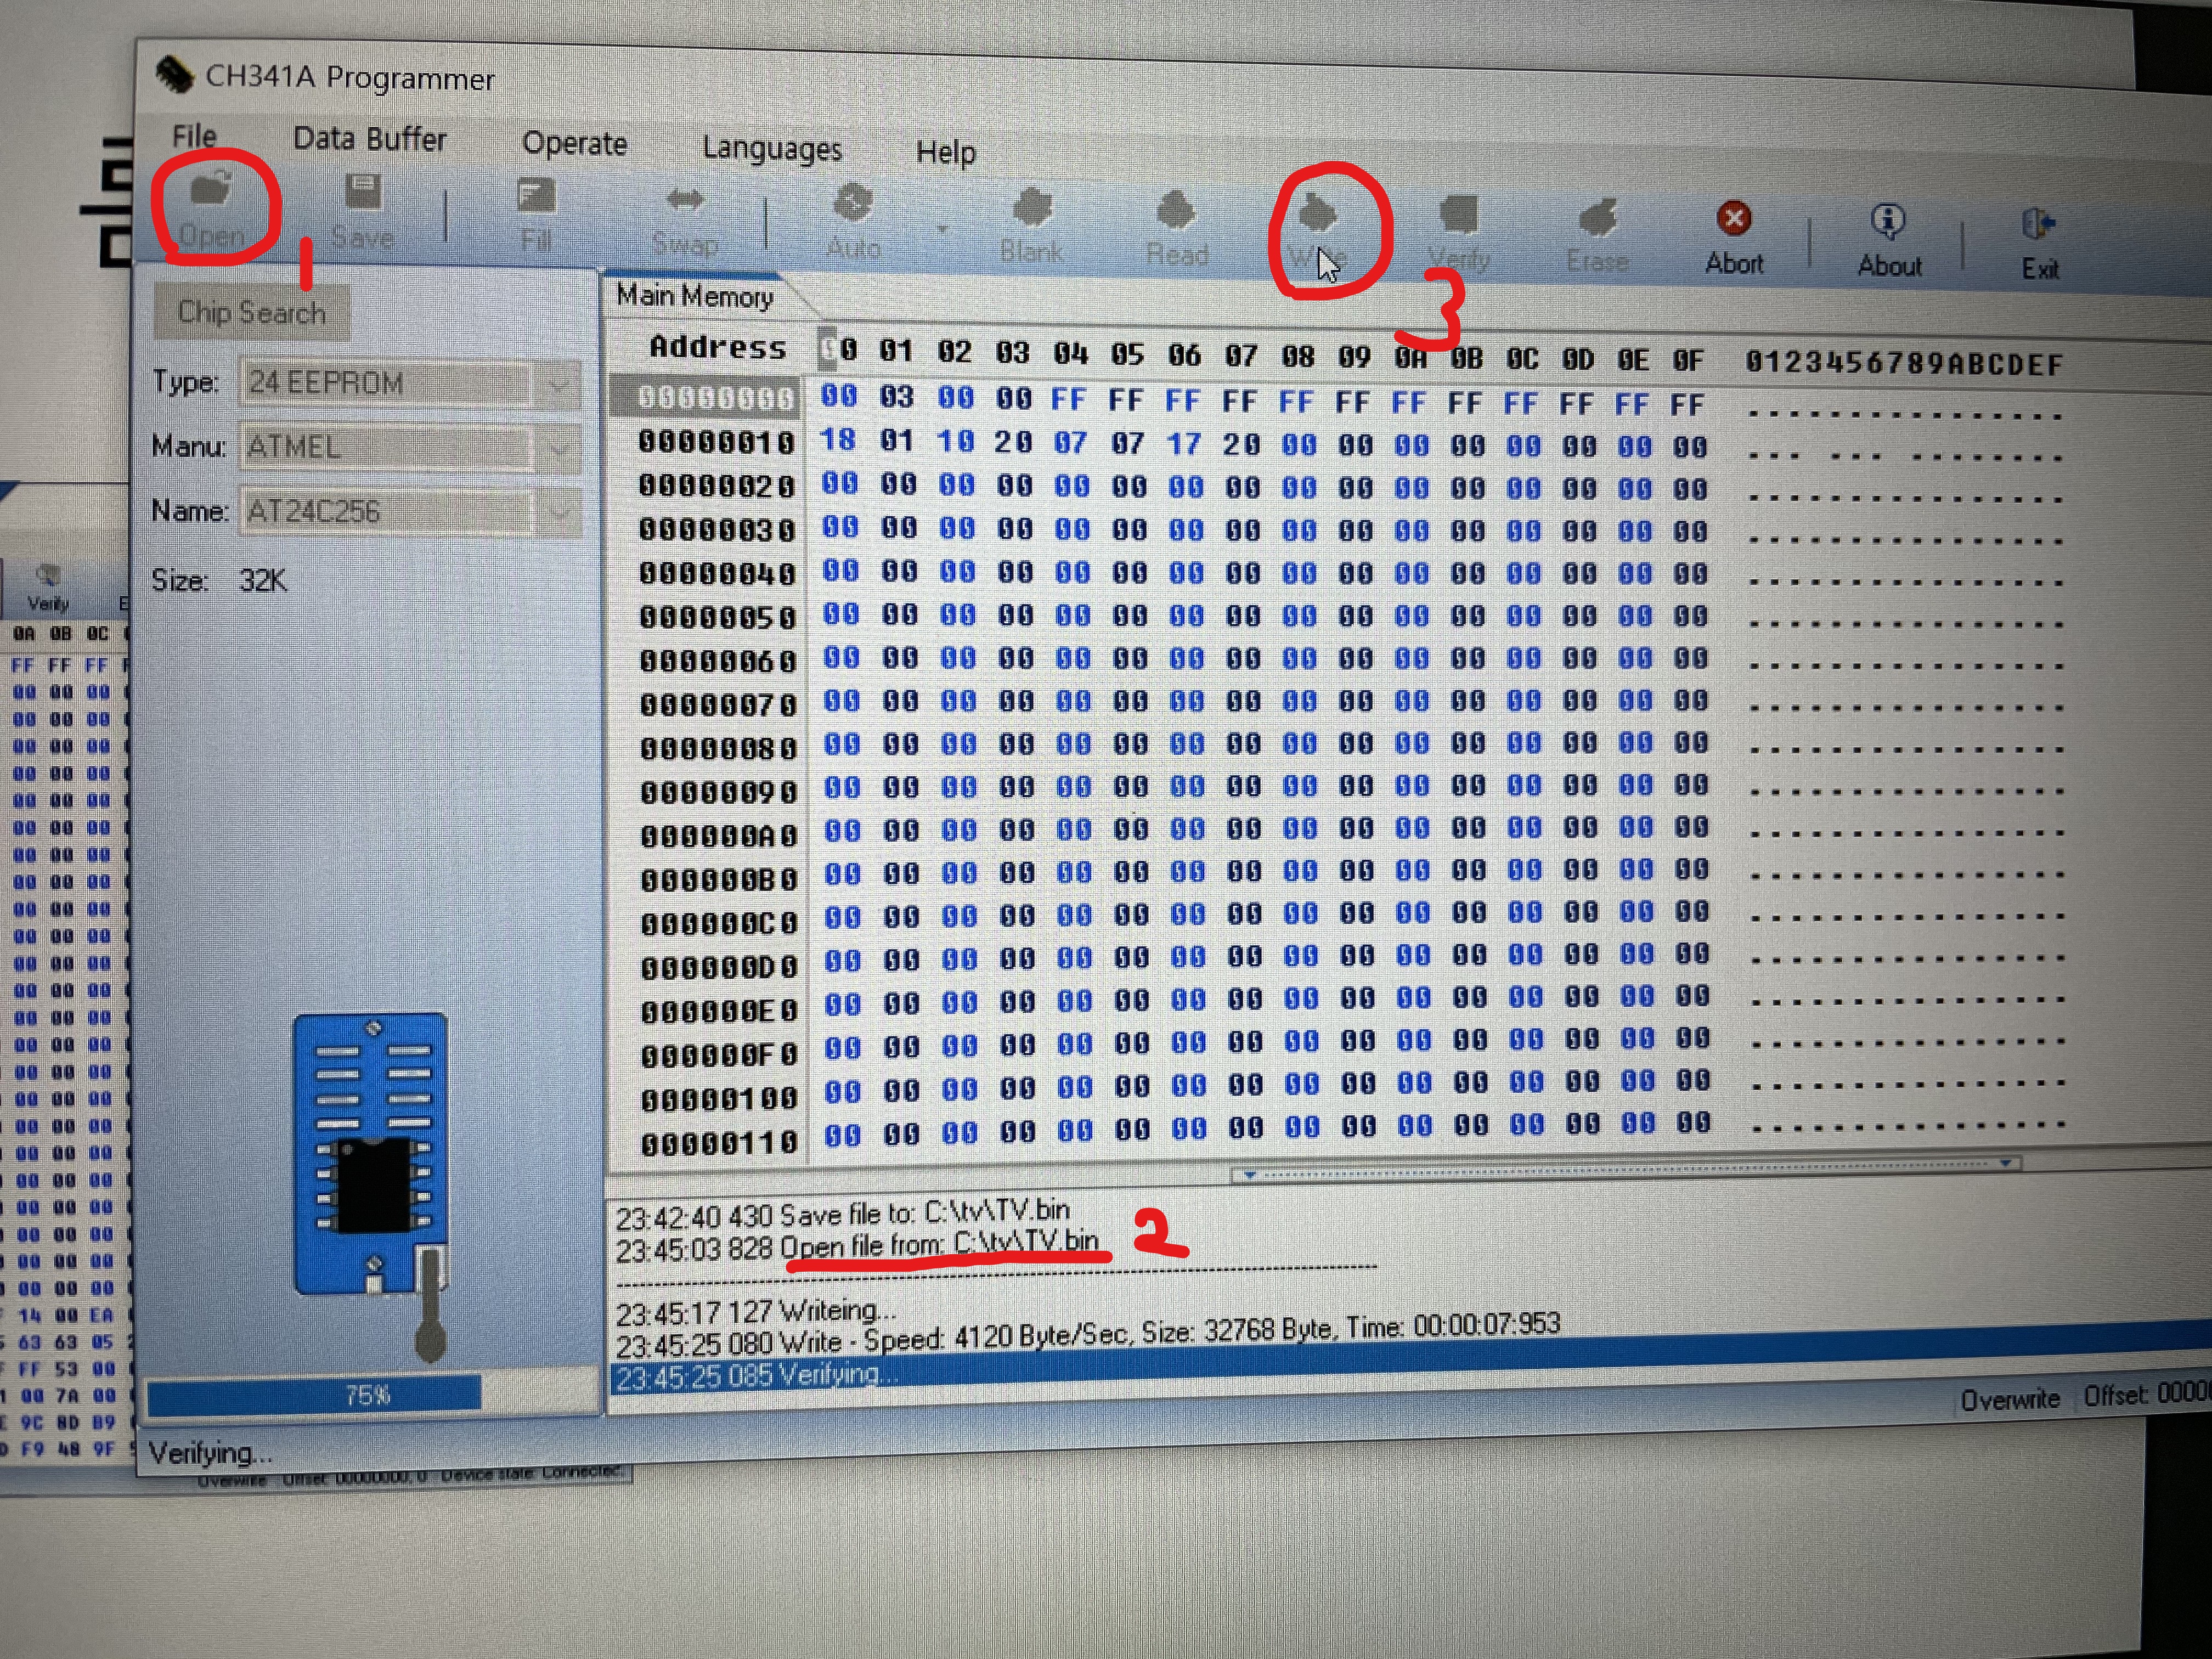The height and width of the screenshot is (1659, 2212).
Task: Select address row 00000110
Action: pos(719,1142)
